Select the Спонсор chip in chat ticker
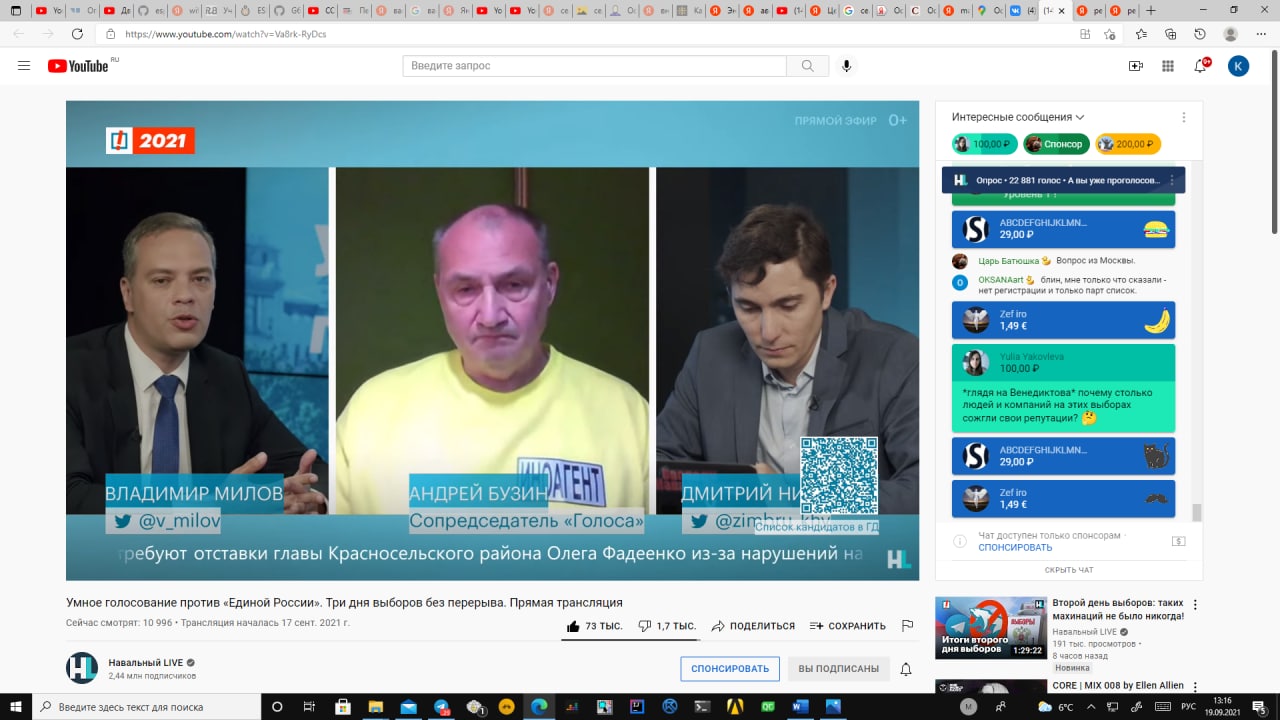 [x=1056, y=144]
